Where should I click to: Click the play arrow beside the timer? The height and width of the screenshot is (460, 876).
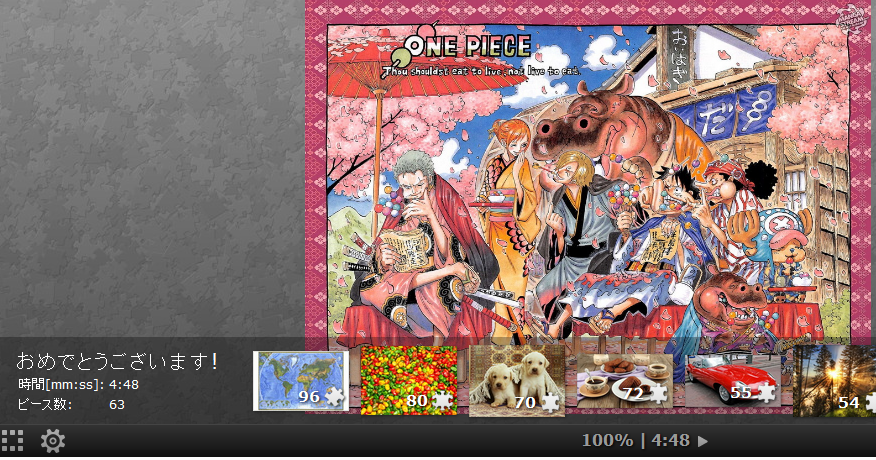point(703,441)
